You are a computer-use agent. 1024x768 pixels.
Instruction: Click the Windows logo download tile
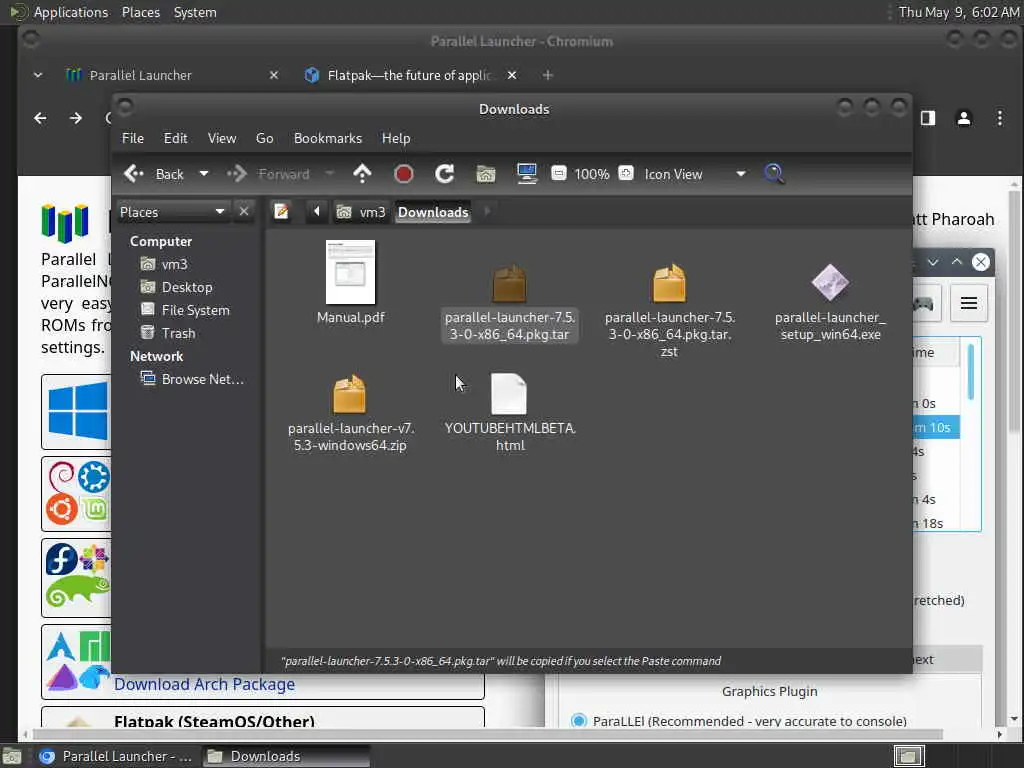pyautogui.click(x=76, y=411)
